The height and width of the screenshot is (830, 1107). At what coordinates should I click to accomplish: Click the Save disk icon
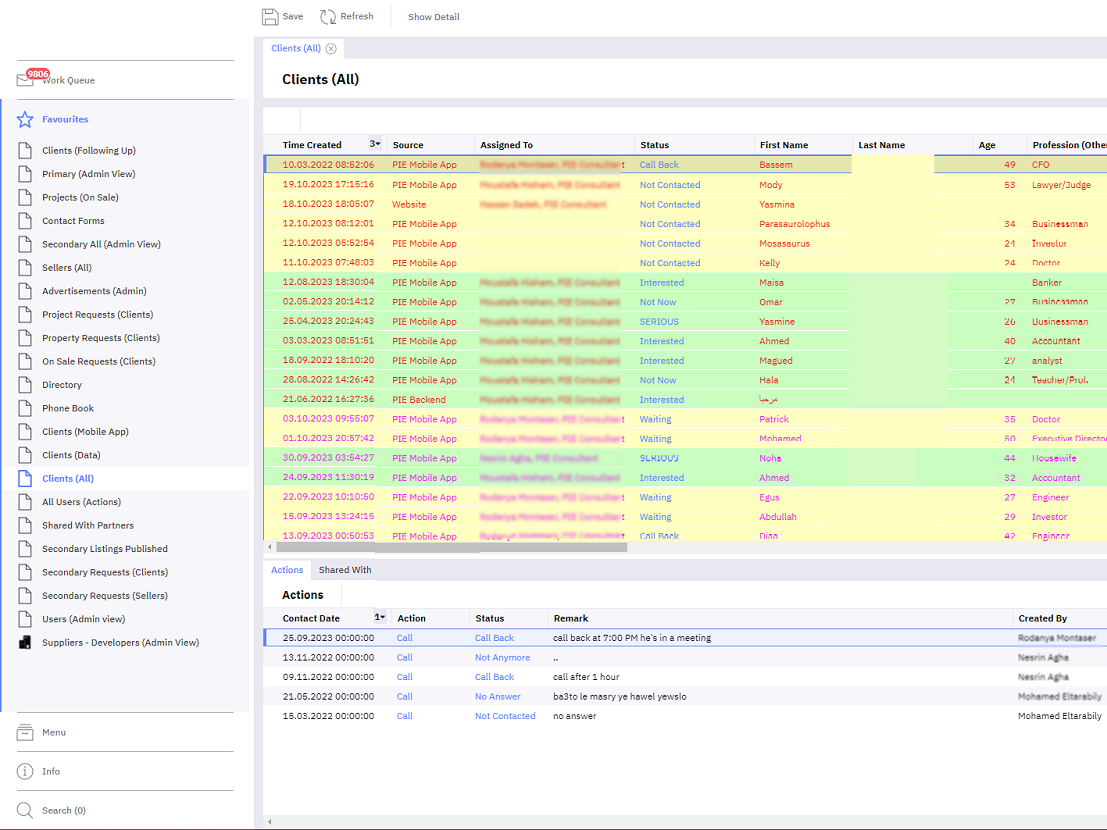click(270, 17)
